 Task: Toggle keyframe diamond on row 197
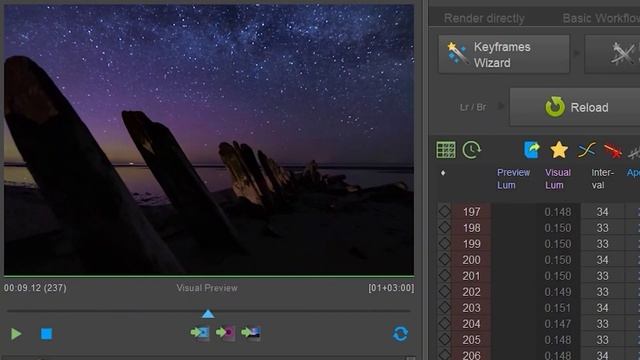(444, 211)
